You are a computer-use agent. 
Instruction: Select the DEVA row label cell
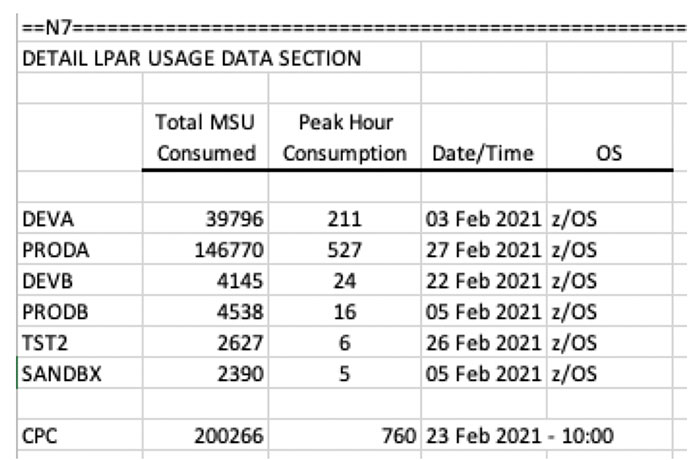coord(80,219)
